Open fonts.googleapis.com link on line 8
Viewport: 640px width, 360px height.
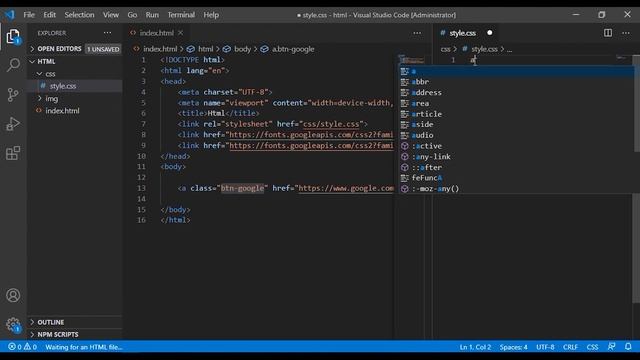coord(311,135)
